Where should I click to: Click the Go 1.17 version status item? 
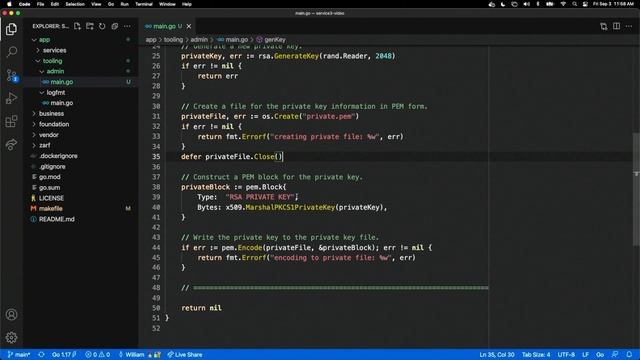pyautogui.click(x=64, y=355)
